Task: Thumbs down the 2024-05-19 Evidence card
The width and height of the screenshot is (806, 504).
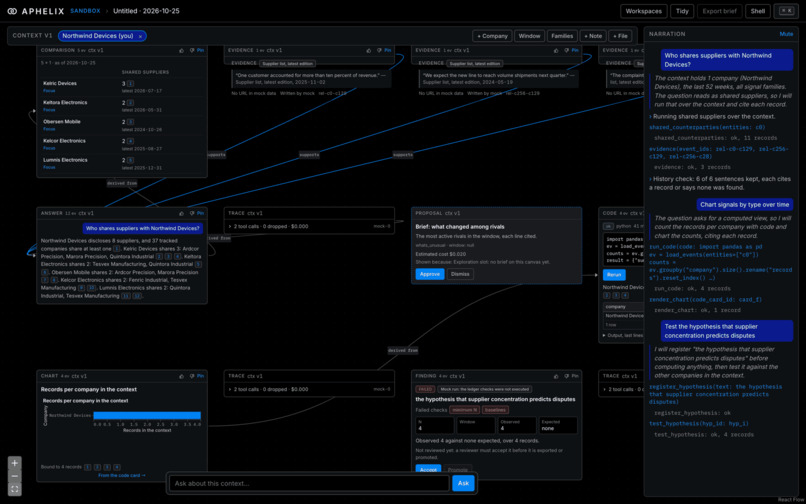Action: pos(565,50)
